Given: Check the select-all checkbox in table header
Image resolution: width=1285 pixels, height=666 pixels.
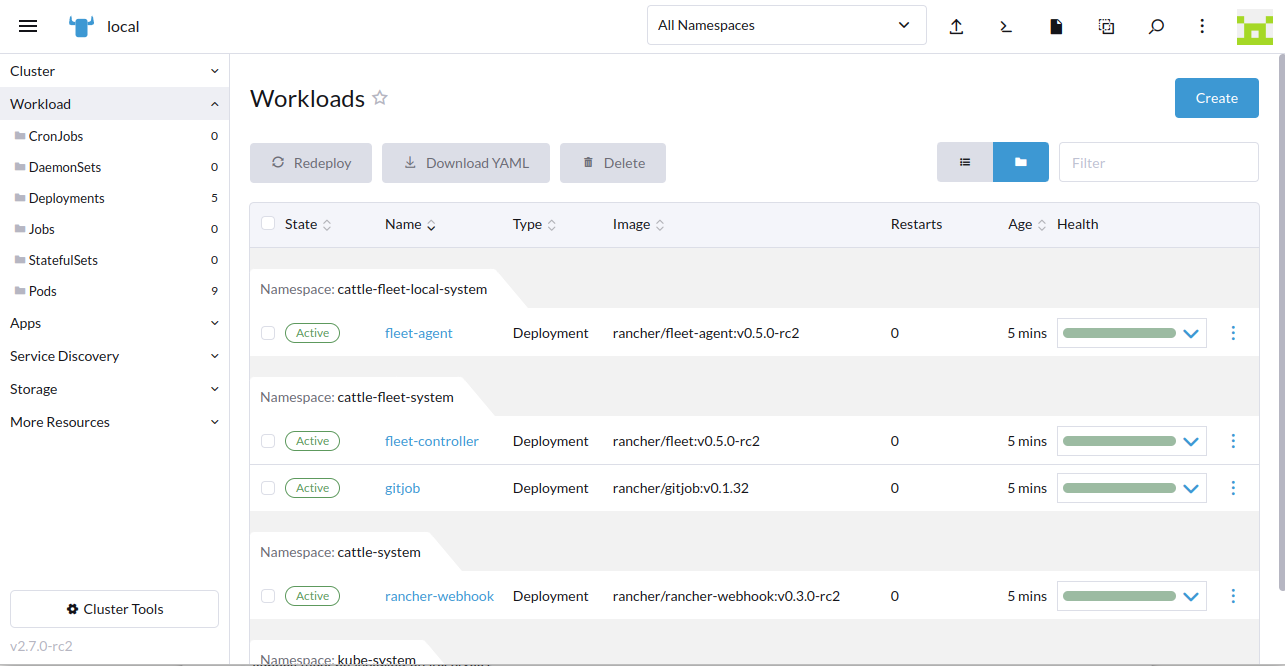Looking at the screenshot, I should [x=268, y=224].
